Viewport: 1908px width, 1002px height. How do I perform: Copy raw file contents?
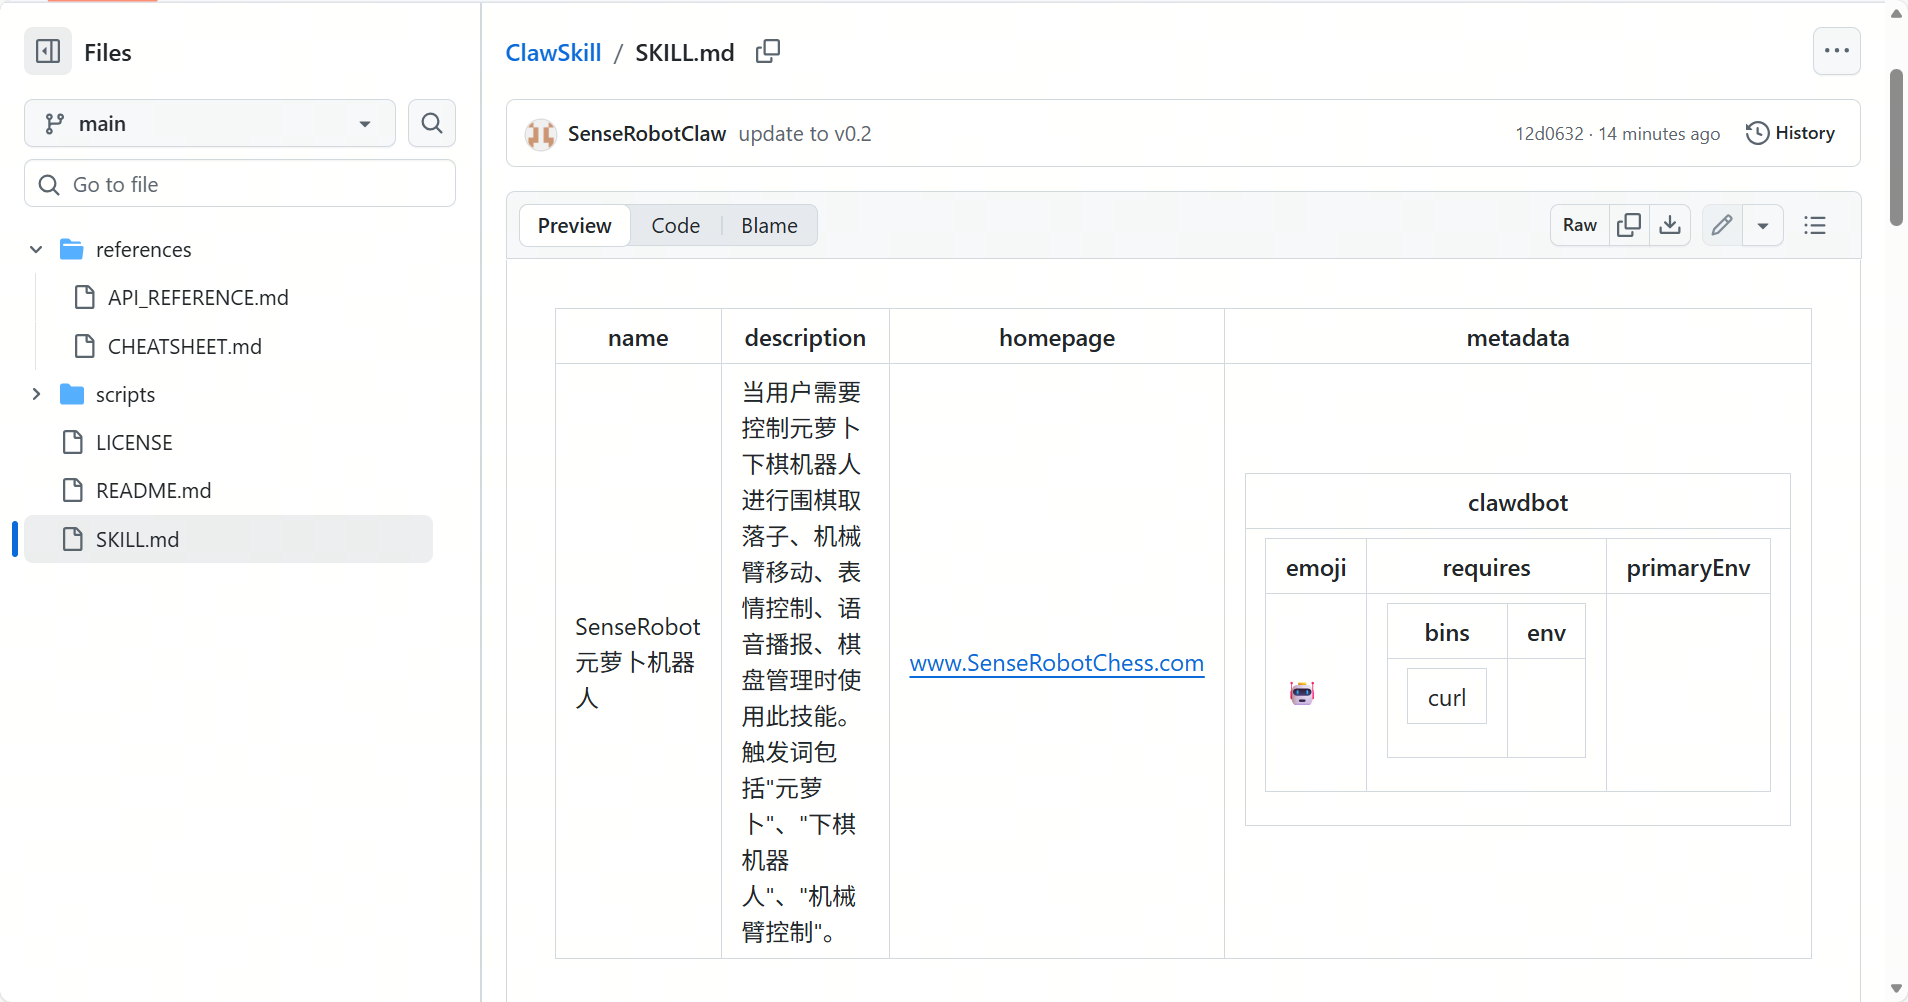click(x=1629, y=225)
